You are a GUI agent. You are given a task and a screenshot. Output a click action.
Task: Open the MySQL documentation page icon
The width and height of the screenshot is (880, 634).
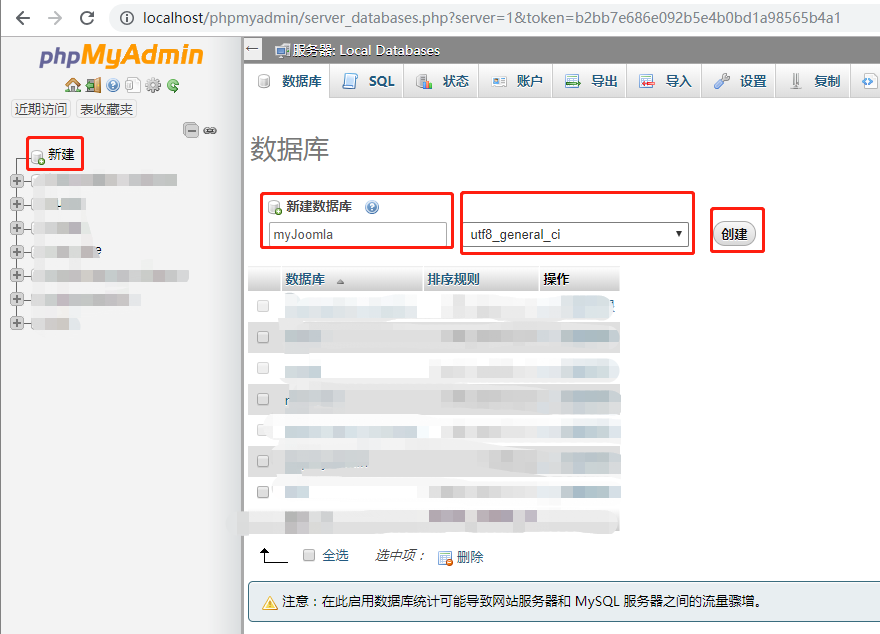click(132, 85)
